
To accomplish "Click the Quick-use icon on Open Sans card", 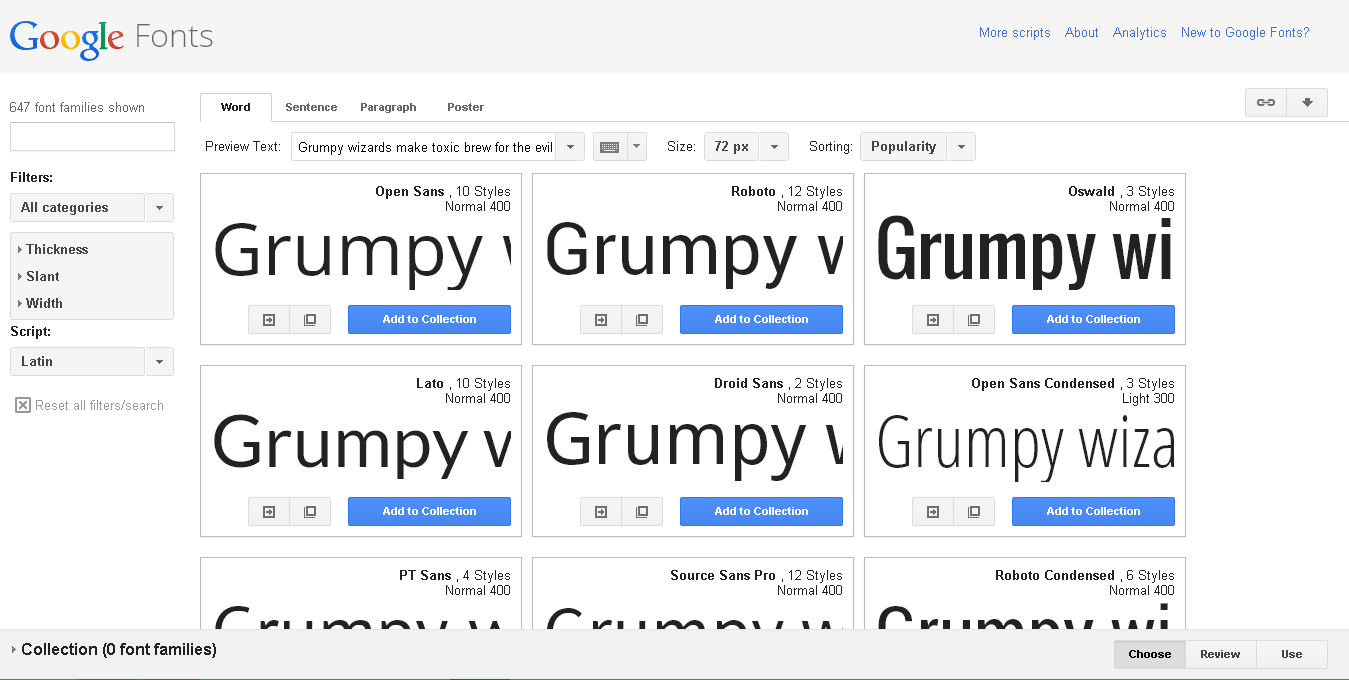I will (x=269, y=319).
